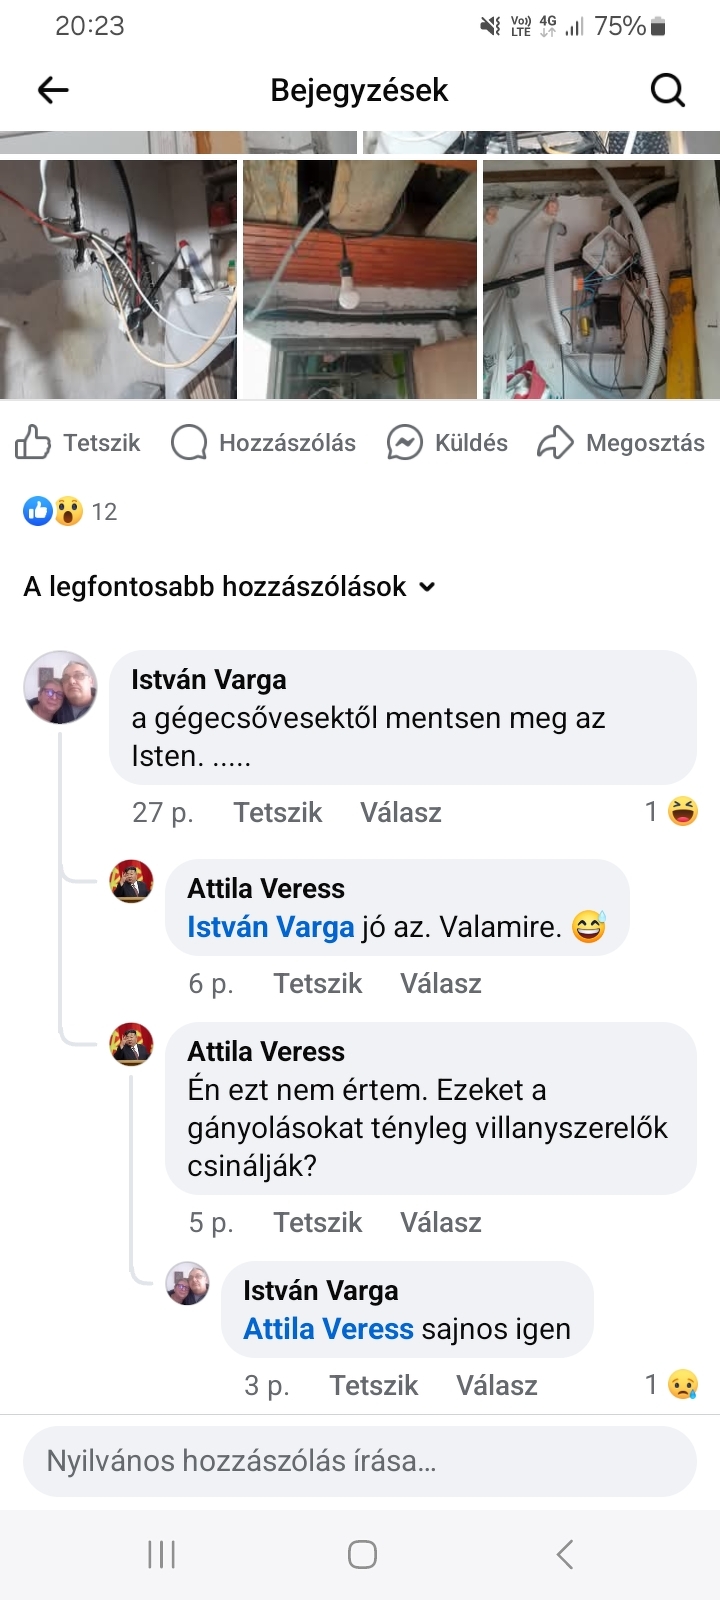720x1600 pixels.
Task: Open the middle photo with hanging light bulb
Action: [x=360, y=280]
